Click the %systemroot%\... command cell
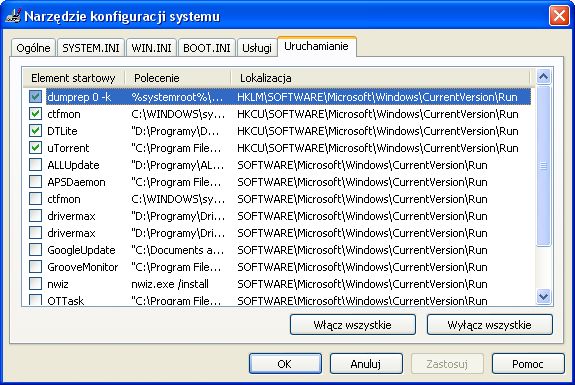Viewport: 575px width, 385px height. tap(177, 97)
